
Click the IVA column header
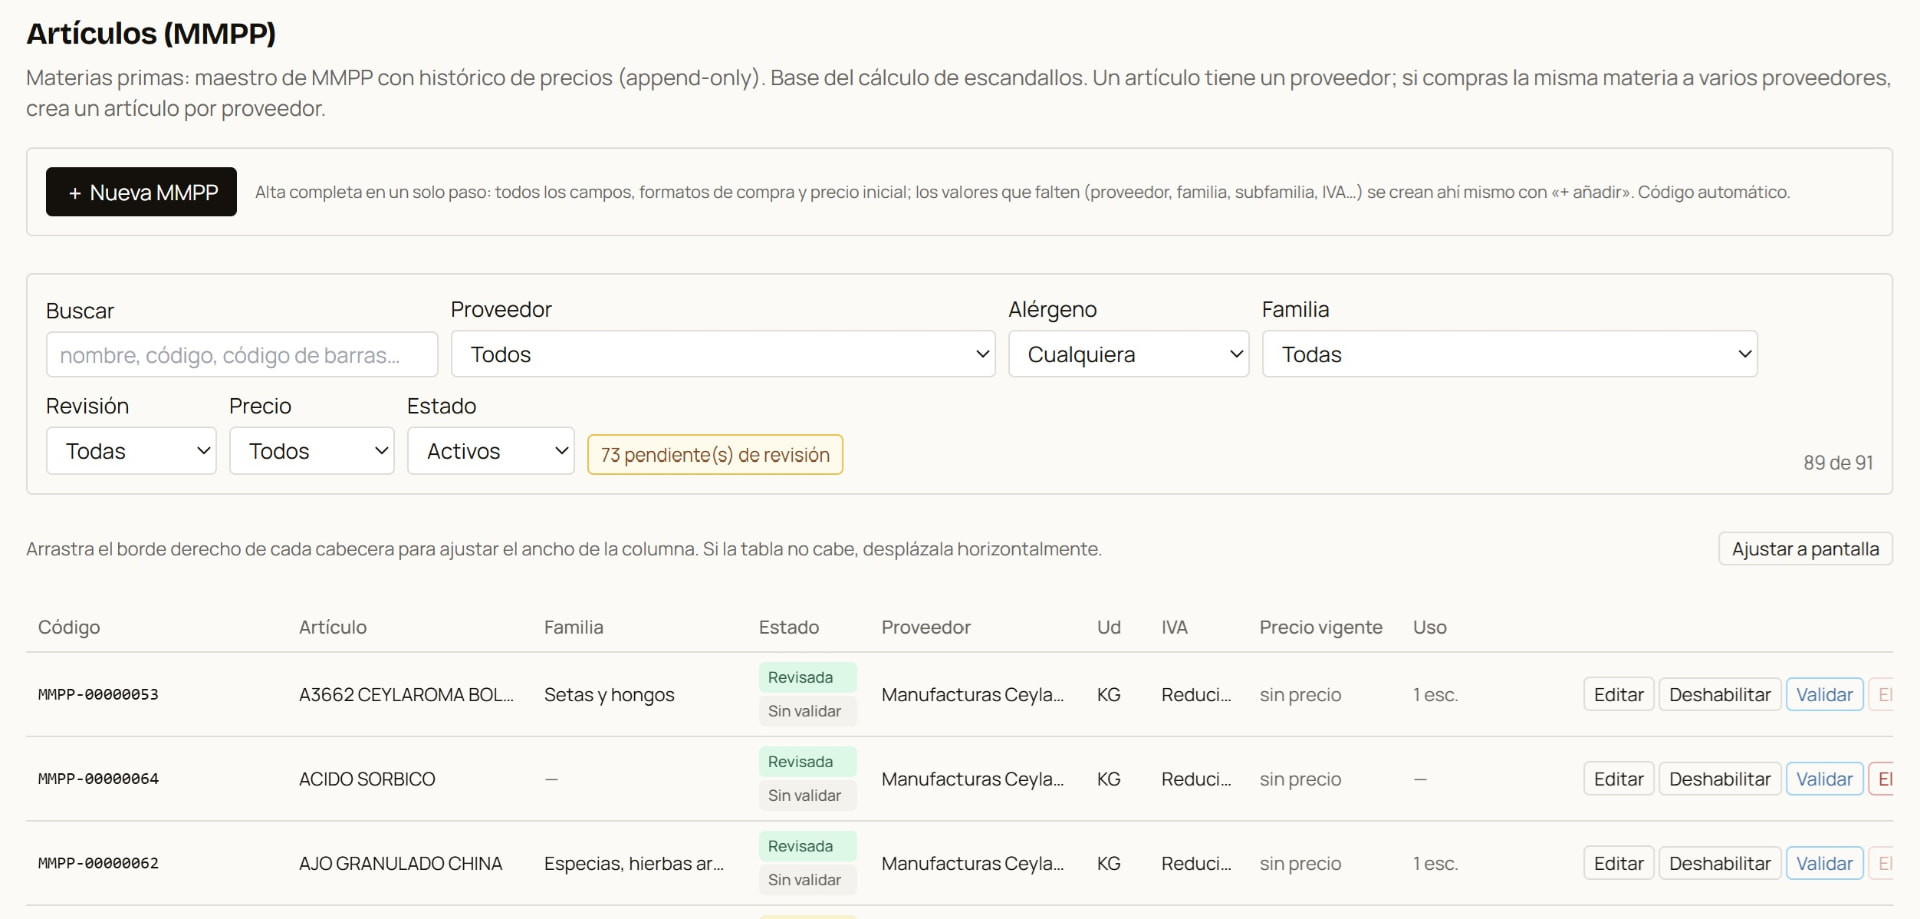pyautogui.click(x=1175, y=627)
